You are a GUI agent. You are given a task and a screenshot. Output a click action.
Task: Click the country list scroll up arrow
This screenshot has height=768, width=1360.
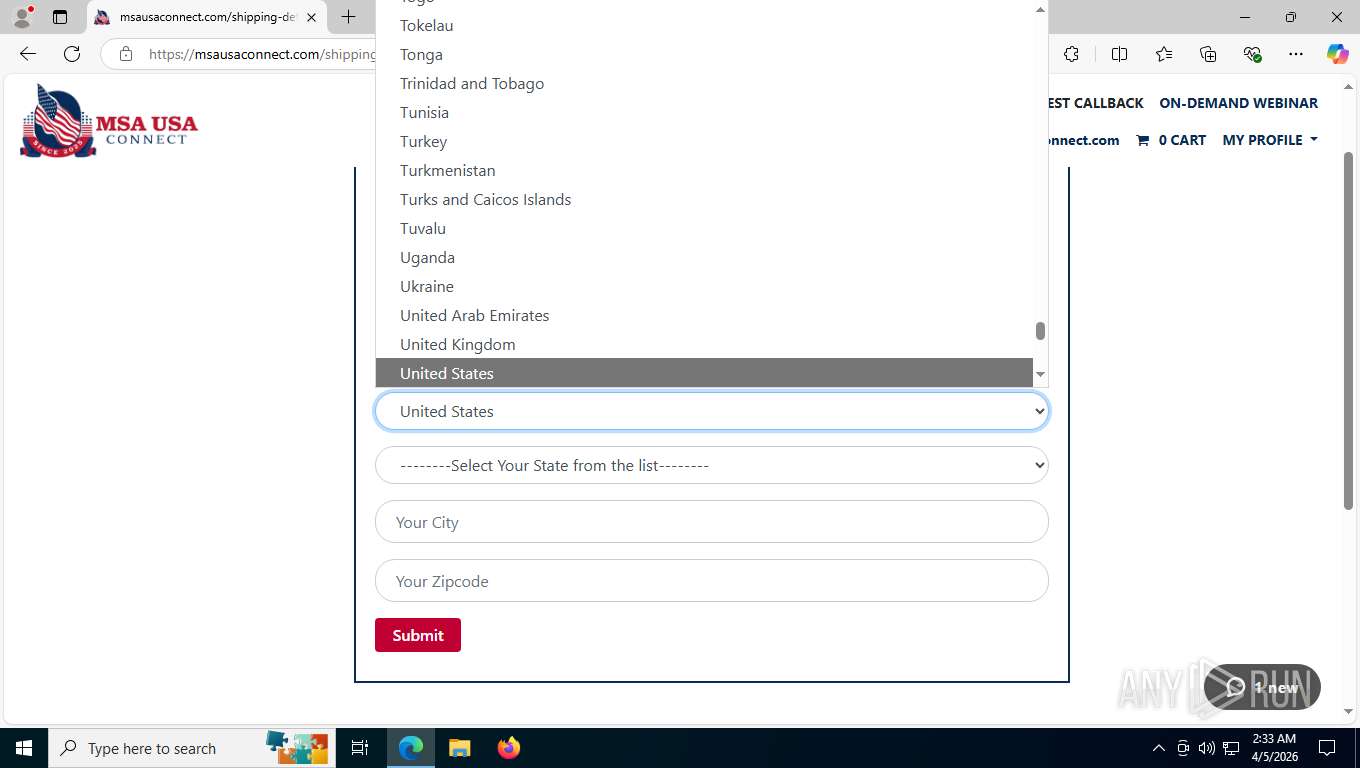(1040, 8)
